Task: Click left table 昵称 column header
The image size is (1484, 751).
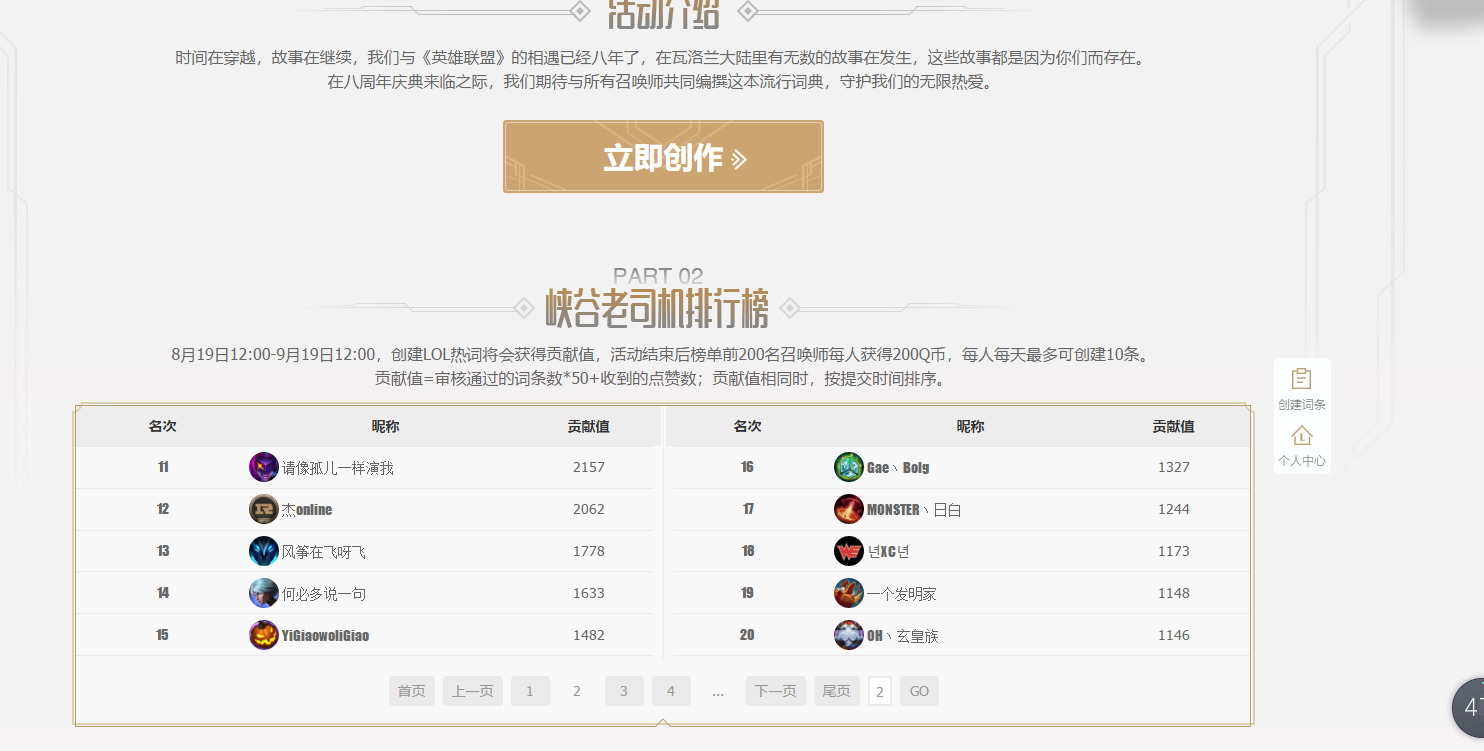Action: pyautogui.click(x=385, y=426)
